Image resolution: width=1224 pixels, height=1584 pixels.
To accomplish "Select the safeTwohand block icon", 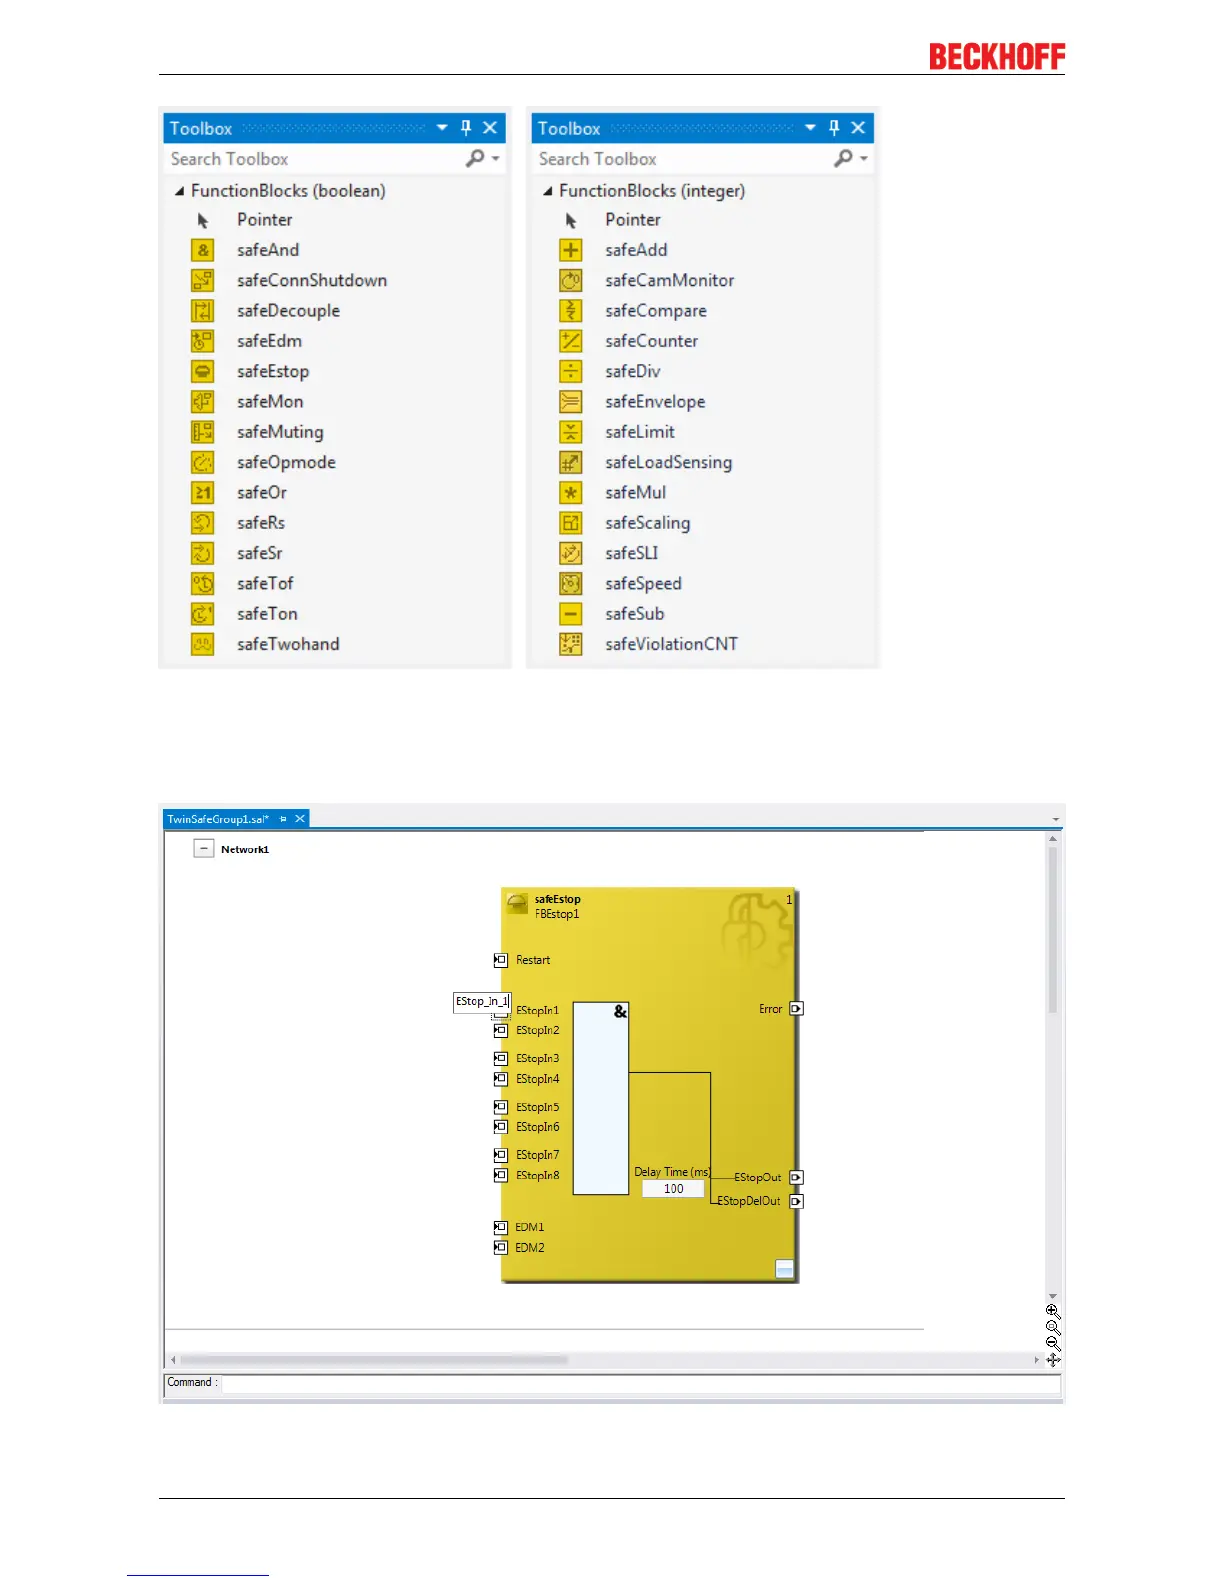I will (203, 644).
